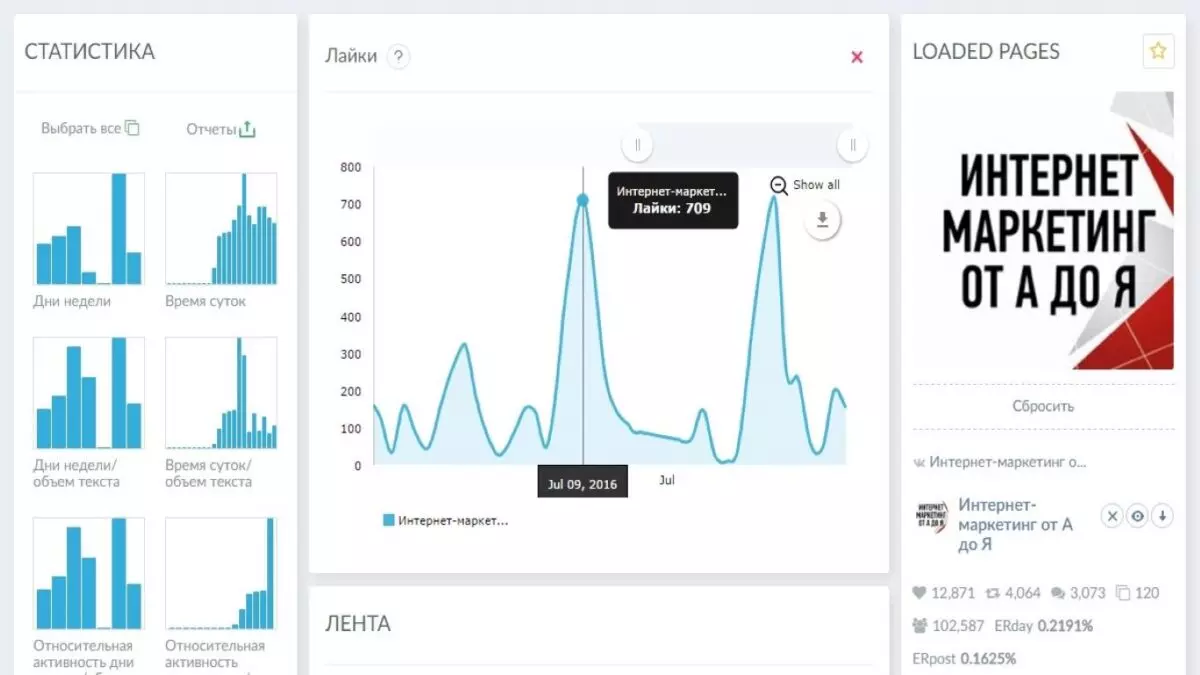This screenshot has width=1200, height=675.
Task: Open the help question mark next to Лайки
Action: click(398, 57)
